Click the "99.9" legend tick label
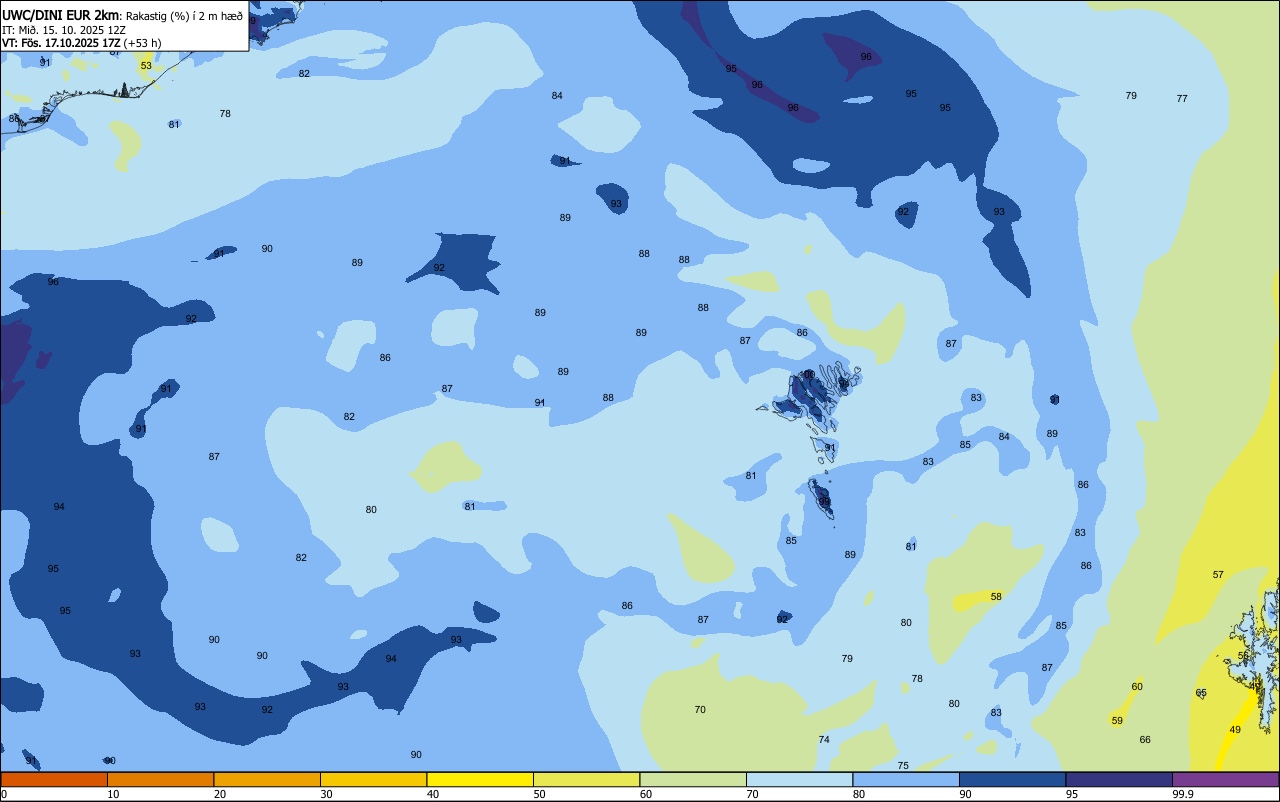This screenshot has height=802, width=1280. pyautogui.click(x=1184, y=794)
